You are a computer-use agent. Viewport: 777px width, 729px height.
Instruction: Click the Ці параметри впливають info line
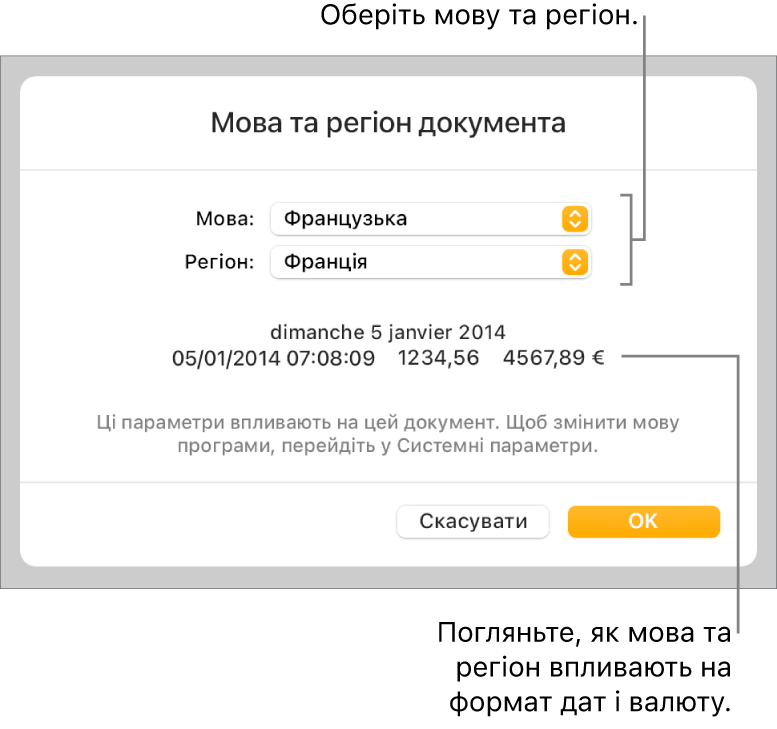388,423
